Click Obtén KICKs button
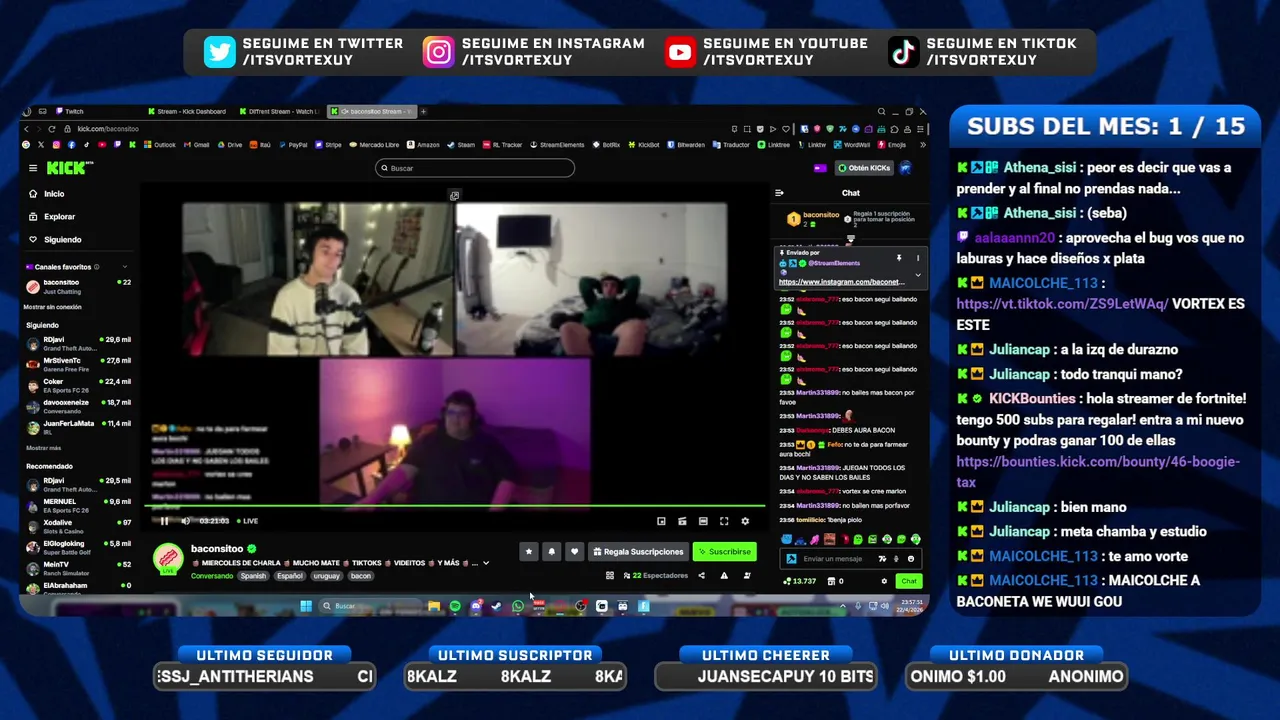 pos(864,168)
